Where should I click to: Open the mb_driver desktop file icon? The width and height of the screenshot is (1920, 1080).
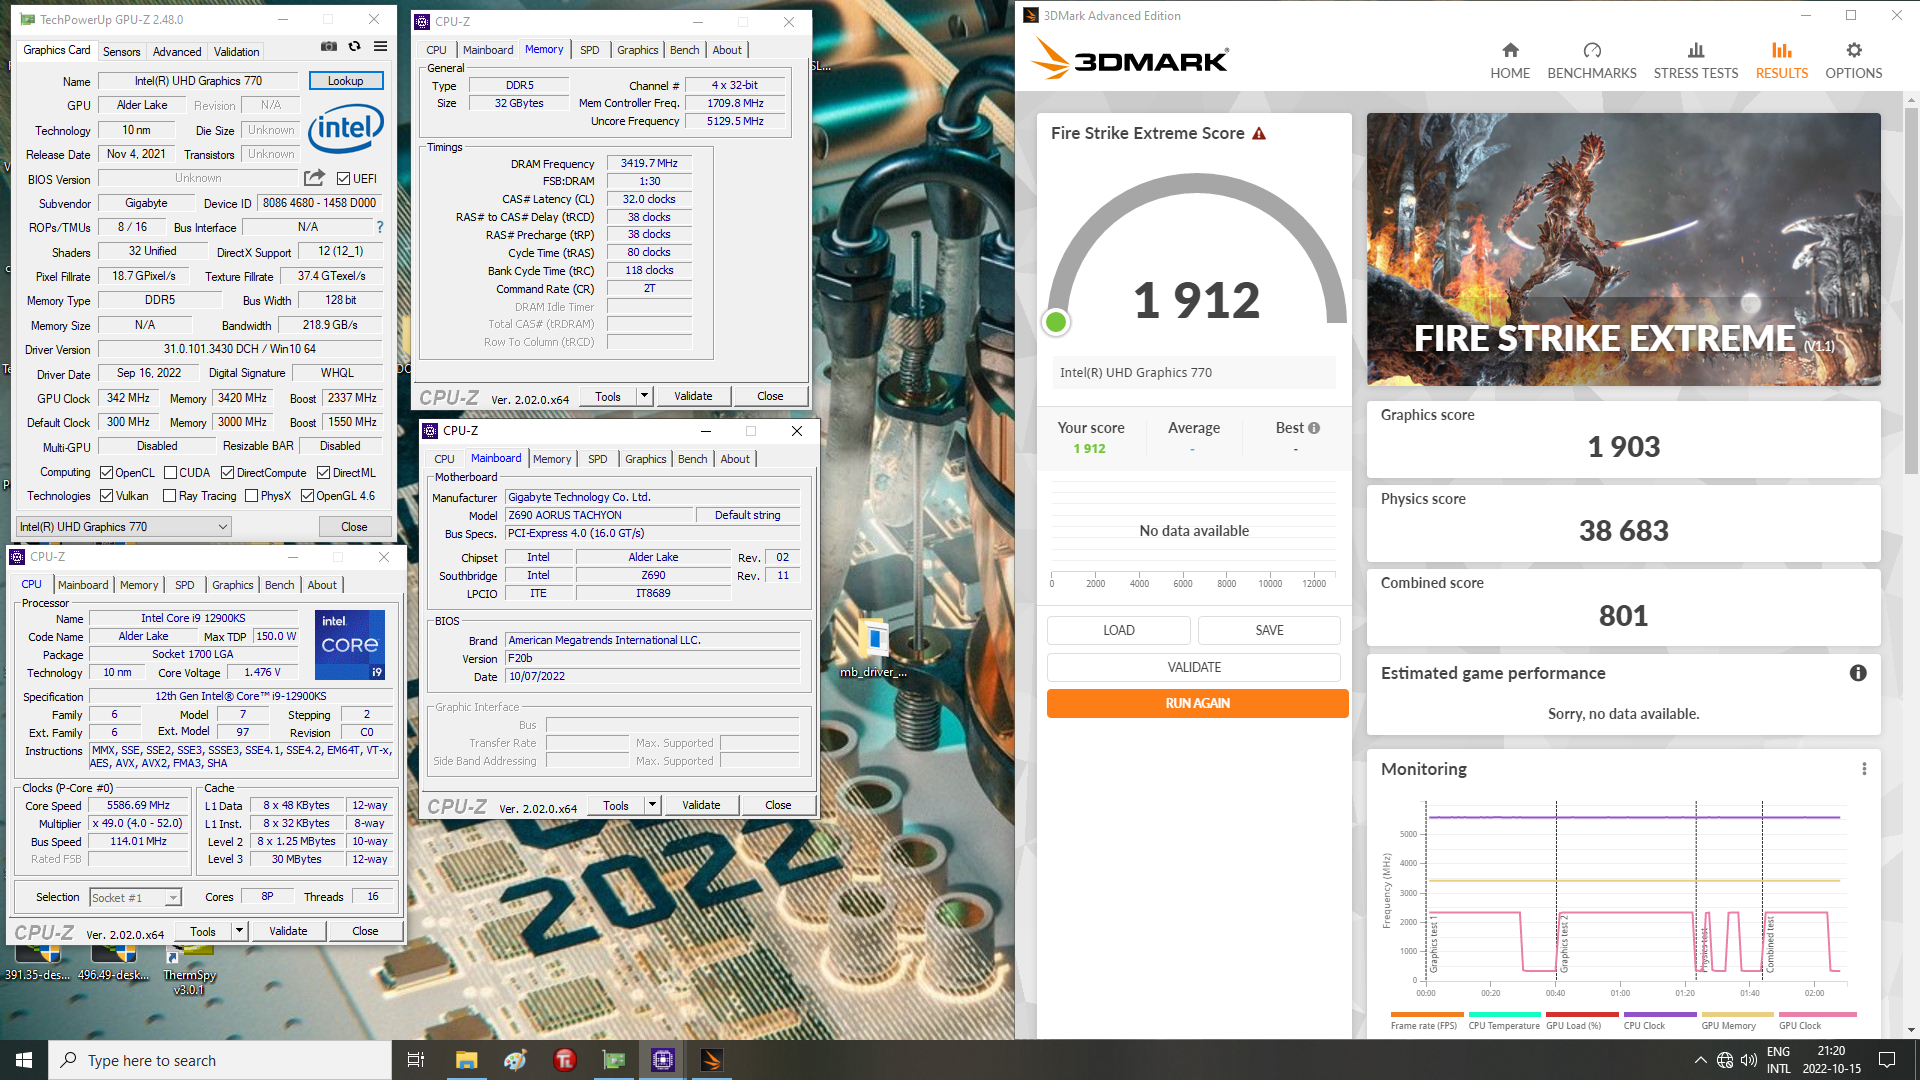874,648
